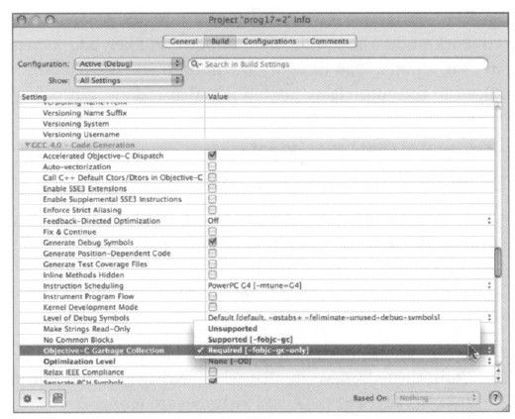Enable the Auto-vectorization checkbox
The height and width of the screenshot is (419, 515).
[212, 166]
